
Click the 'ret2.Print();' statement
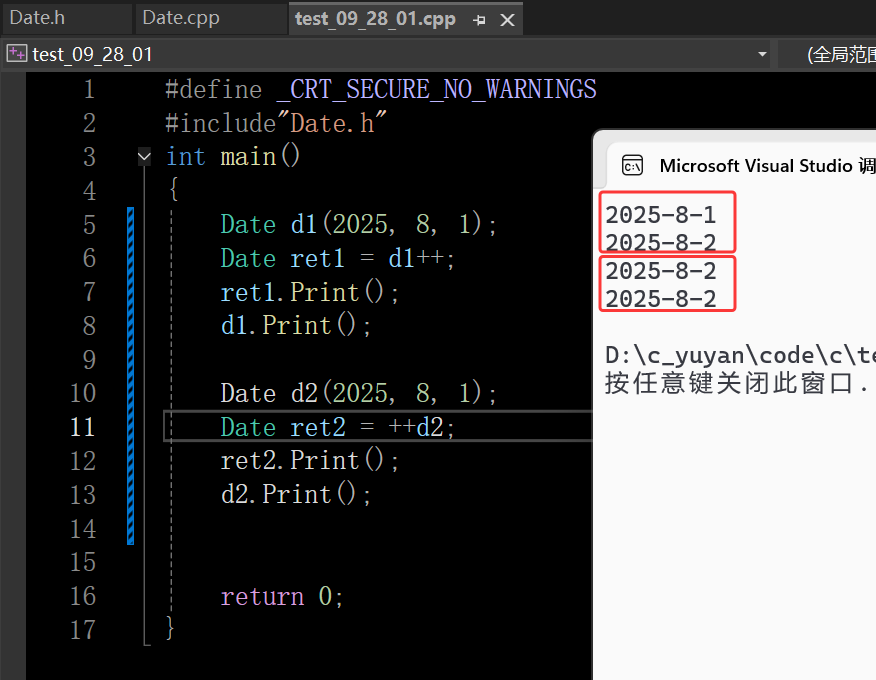coord(310,461)
